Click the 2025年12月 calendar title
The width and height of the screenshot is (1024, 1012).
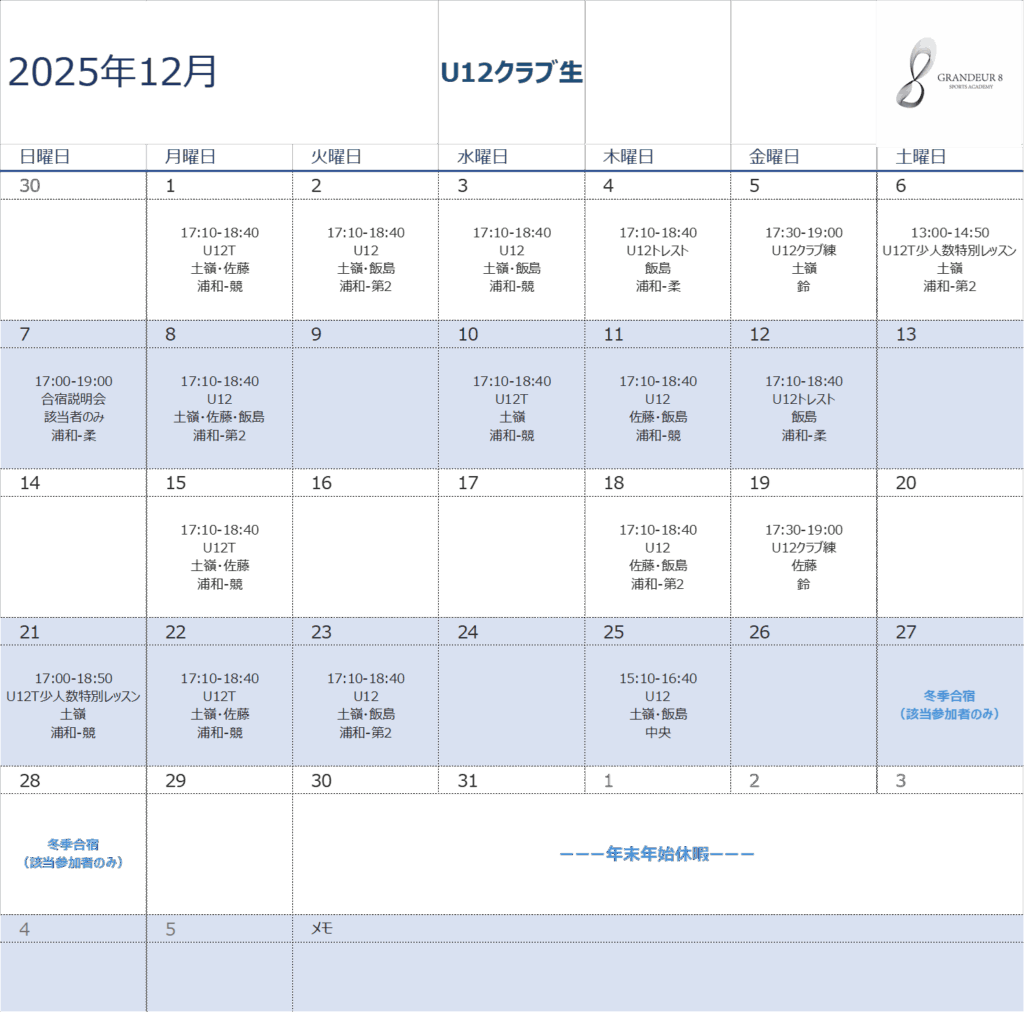pyautogui.click(x=112, y=72)
